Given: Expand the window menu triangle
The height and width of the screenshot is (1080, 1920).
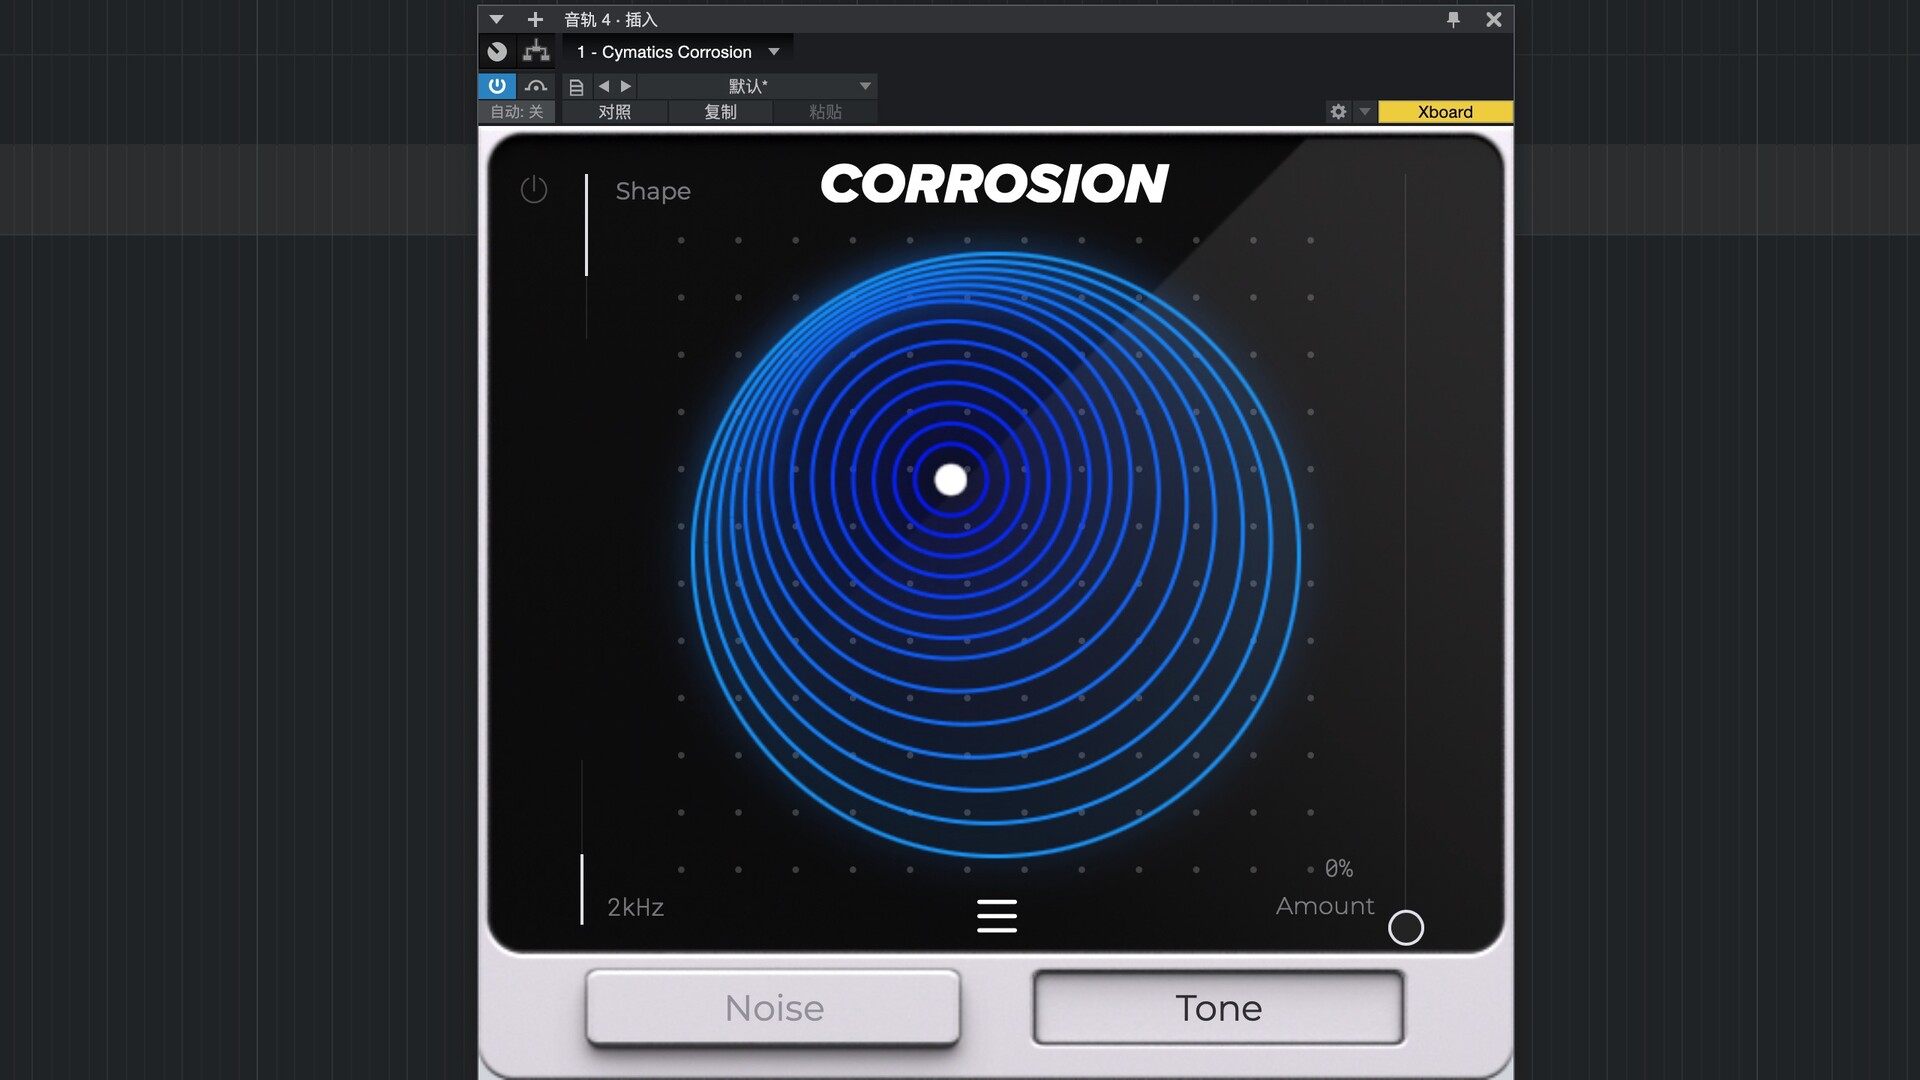Looking at the screenshot, I should (496, 19).
